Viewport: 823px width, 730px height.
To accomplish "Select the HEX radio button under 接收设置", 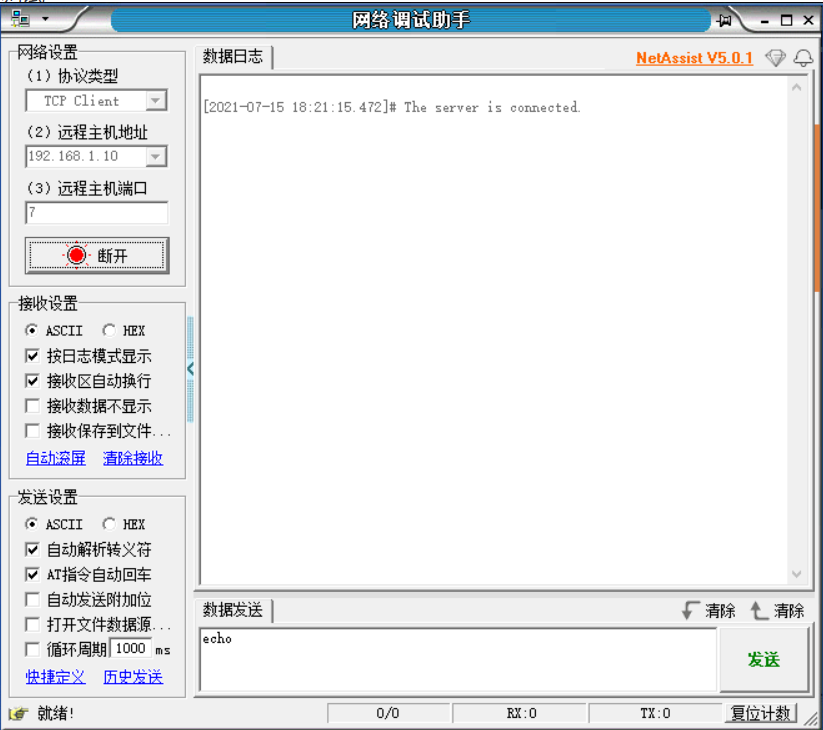I will pyautogui.click(x=109, y=330).
